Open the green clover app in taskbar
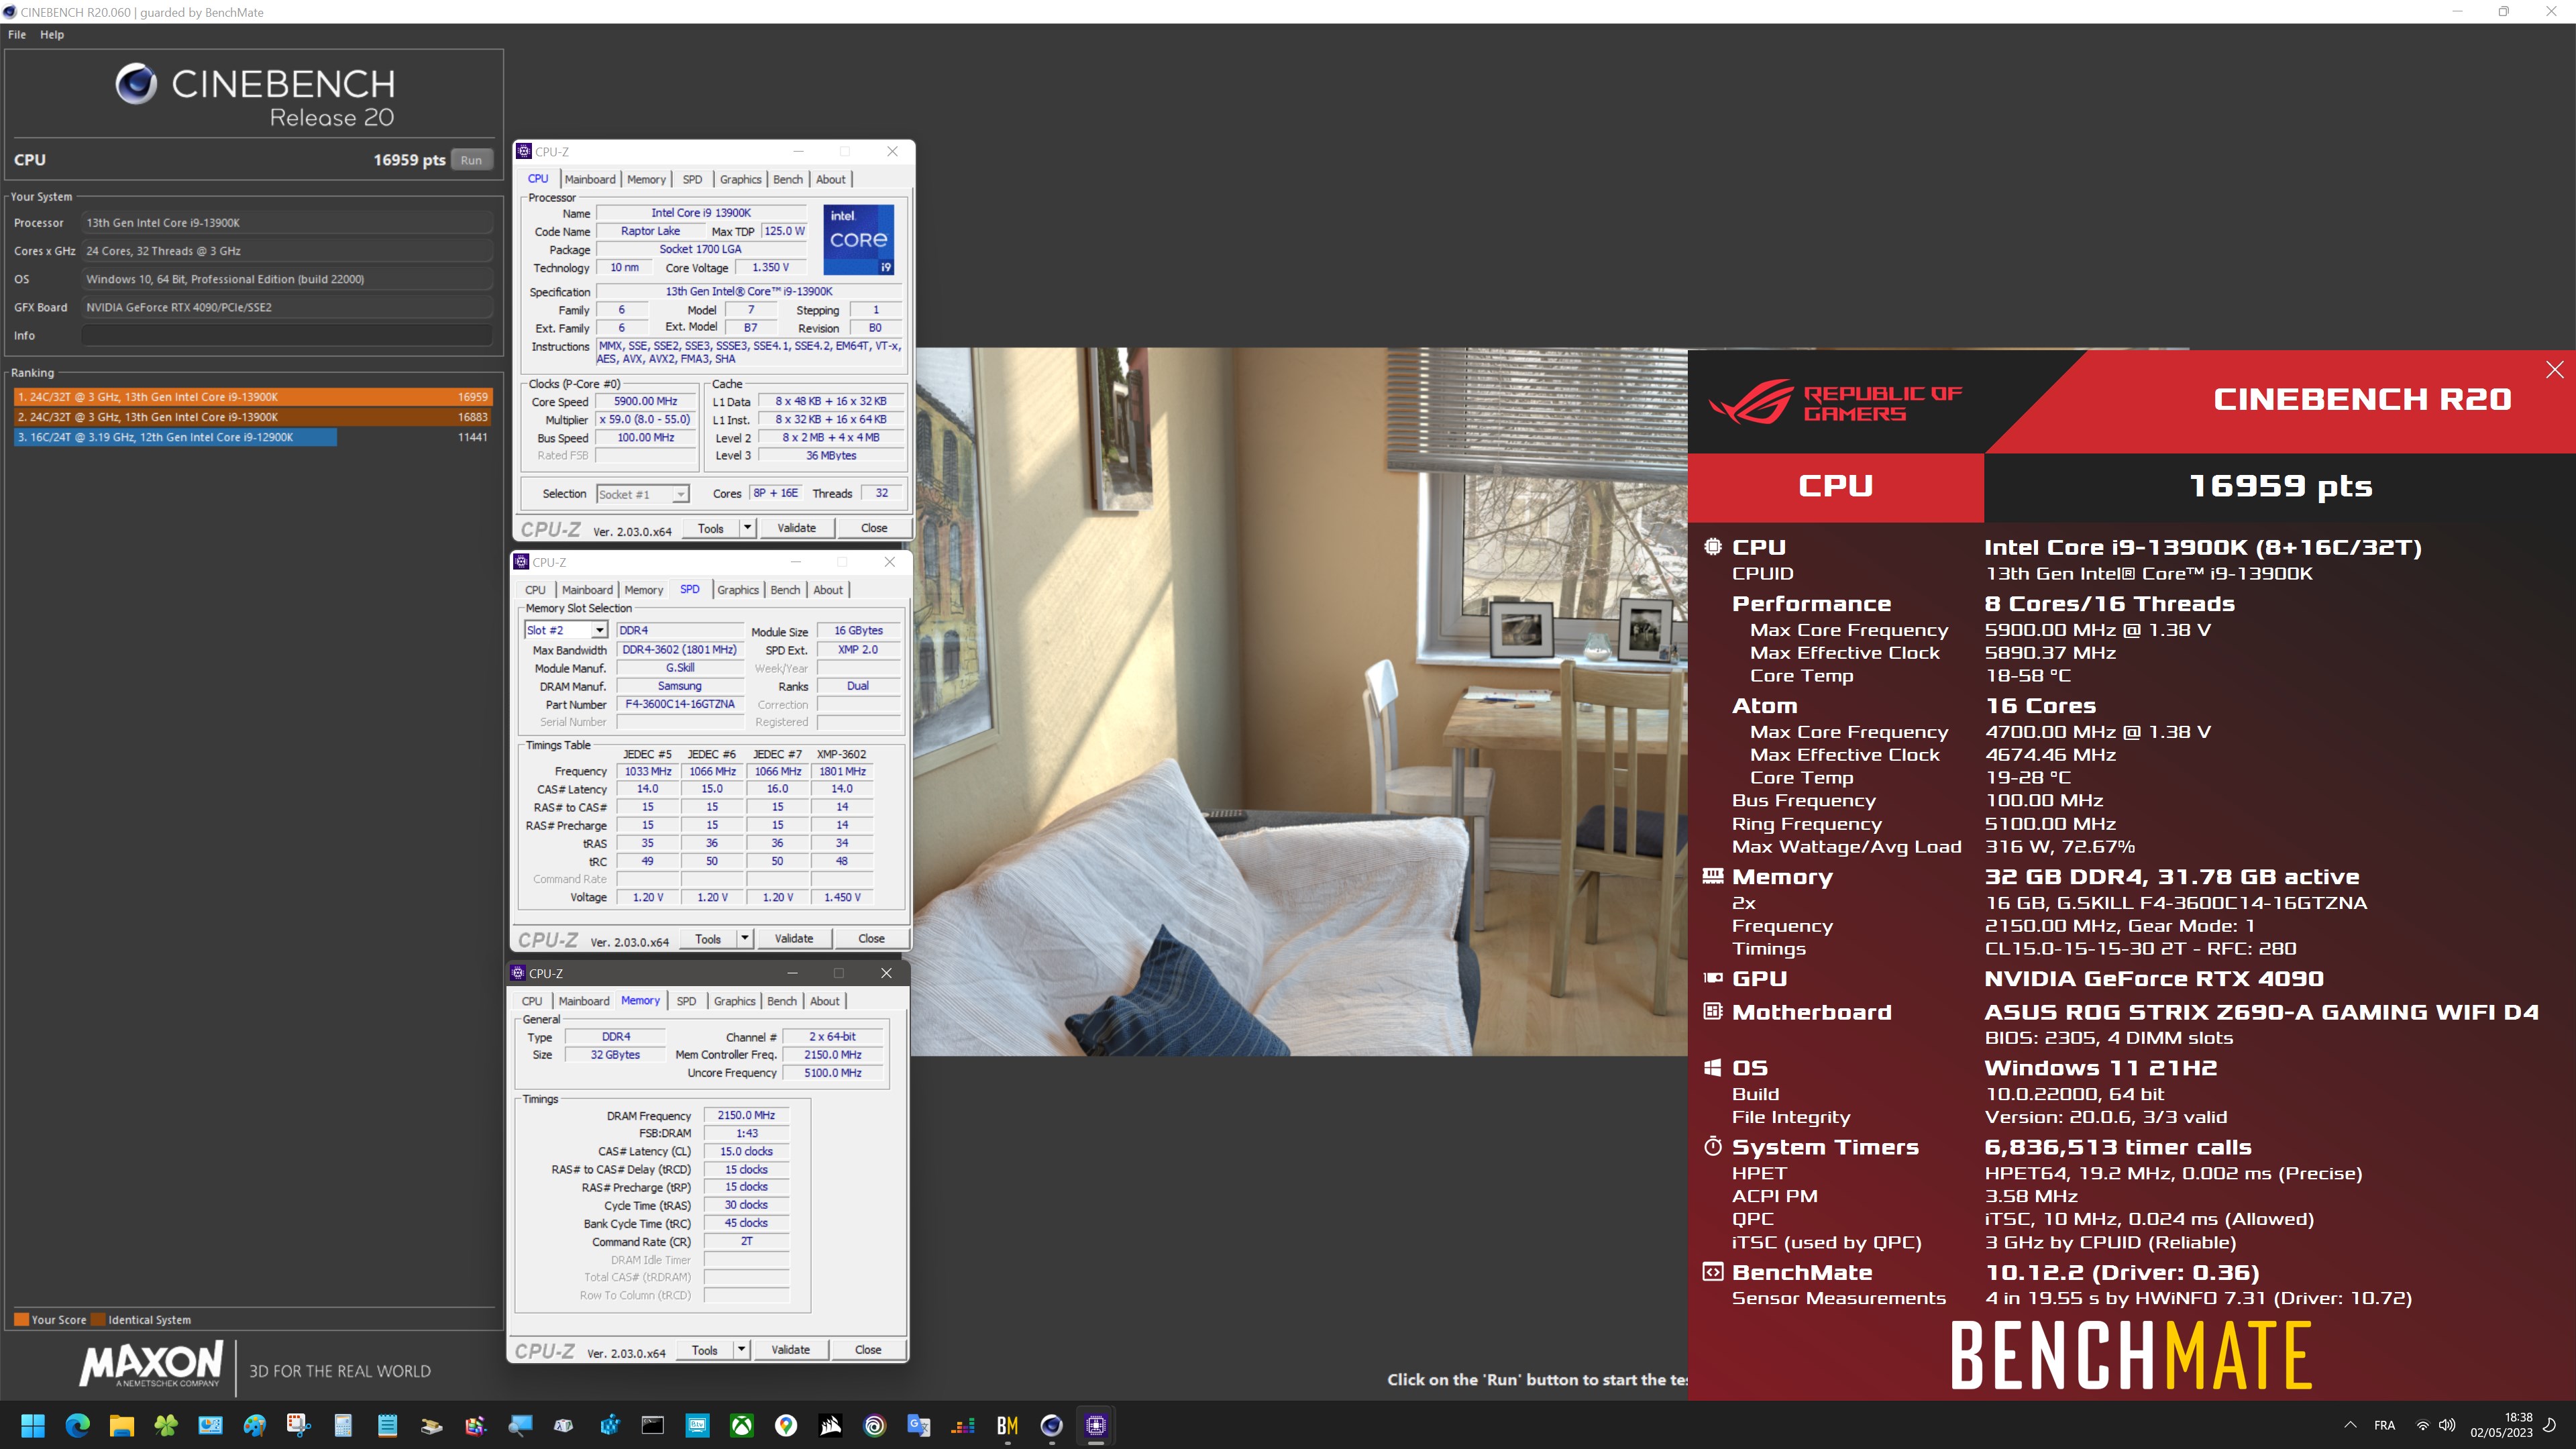This screenshot has height=1449, width=2576. [166, 1425]
